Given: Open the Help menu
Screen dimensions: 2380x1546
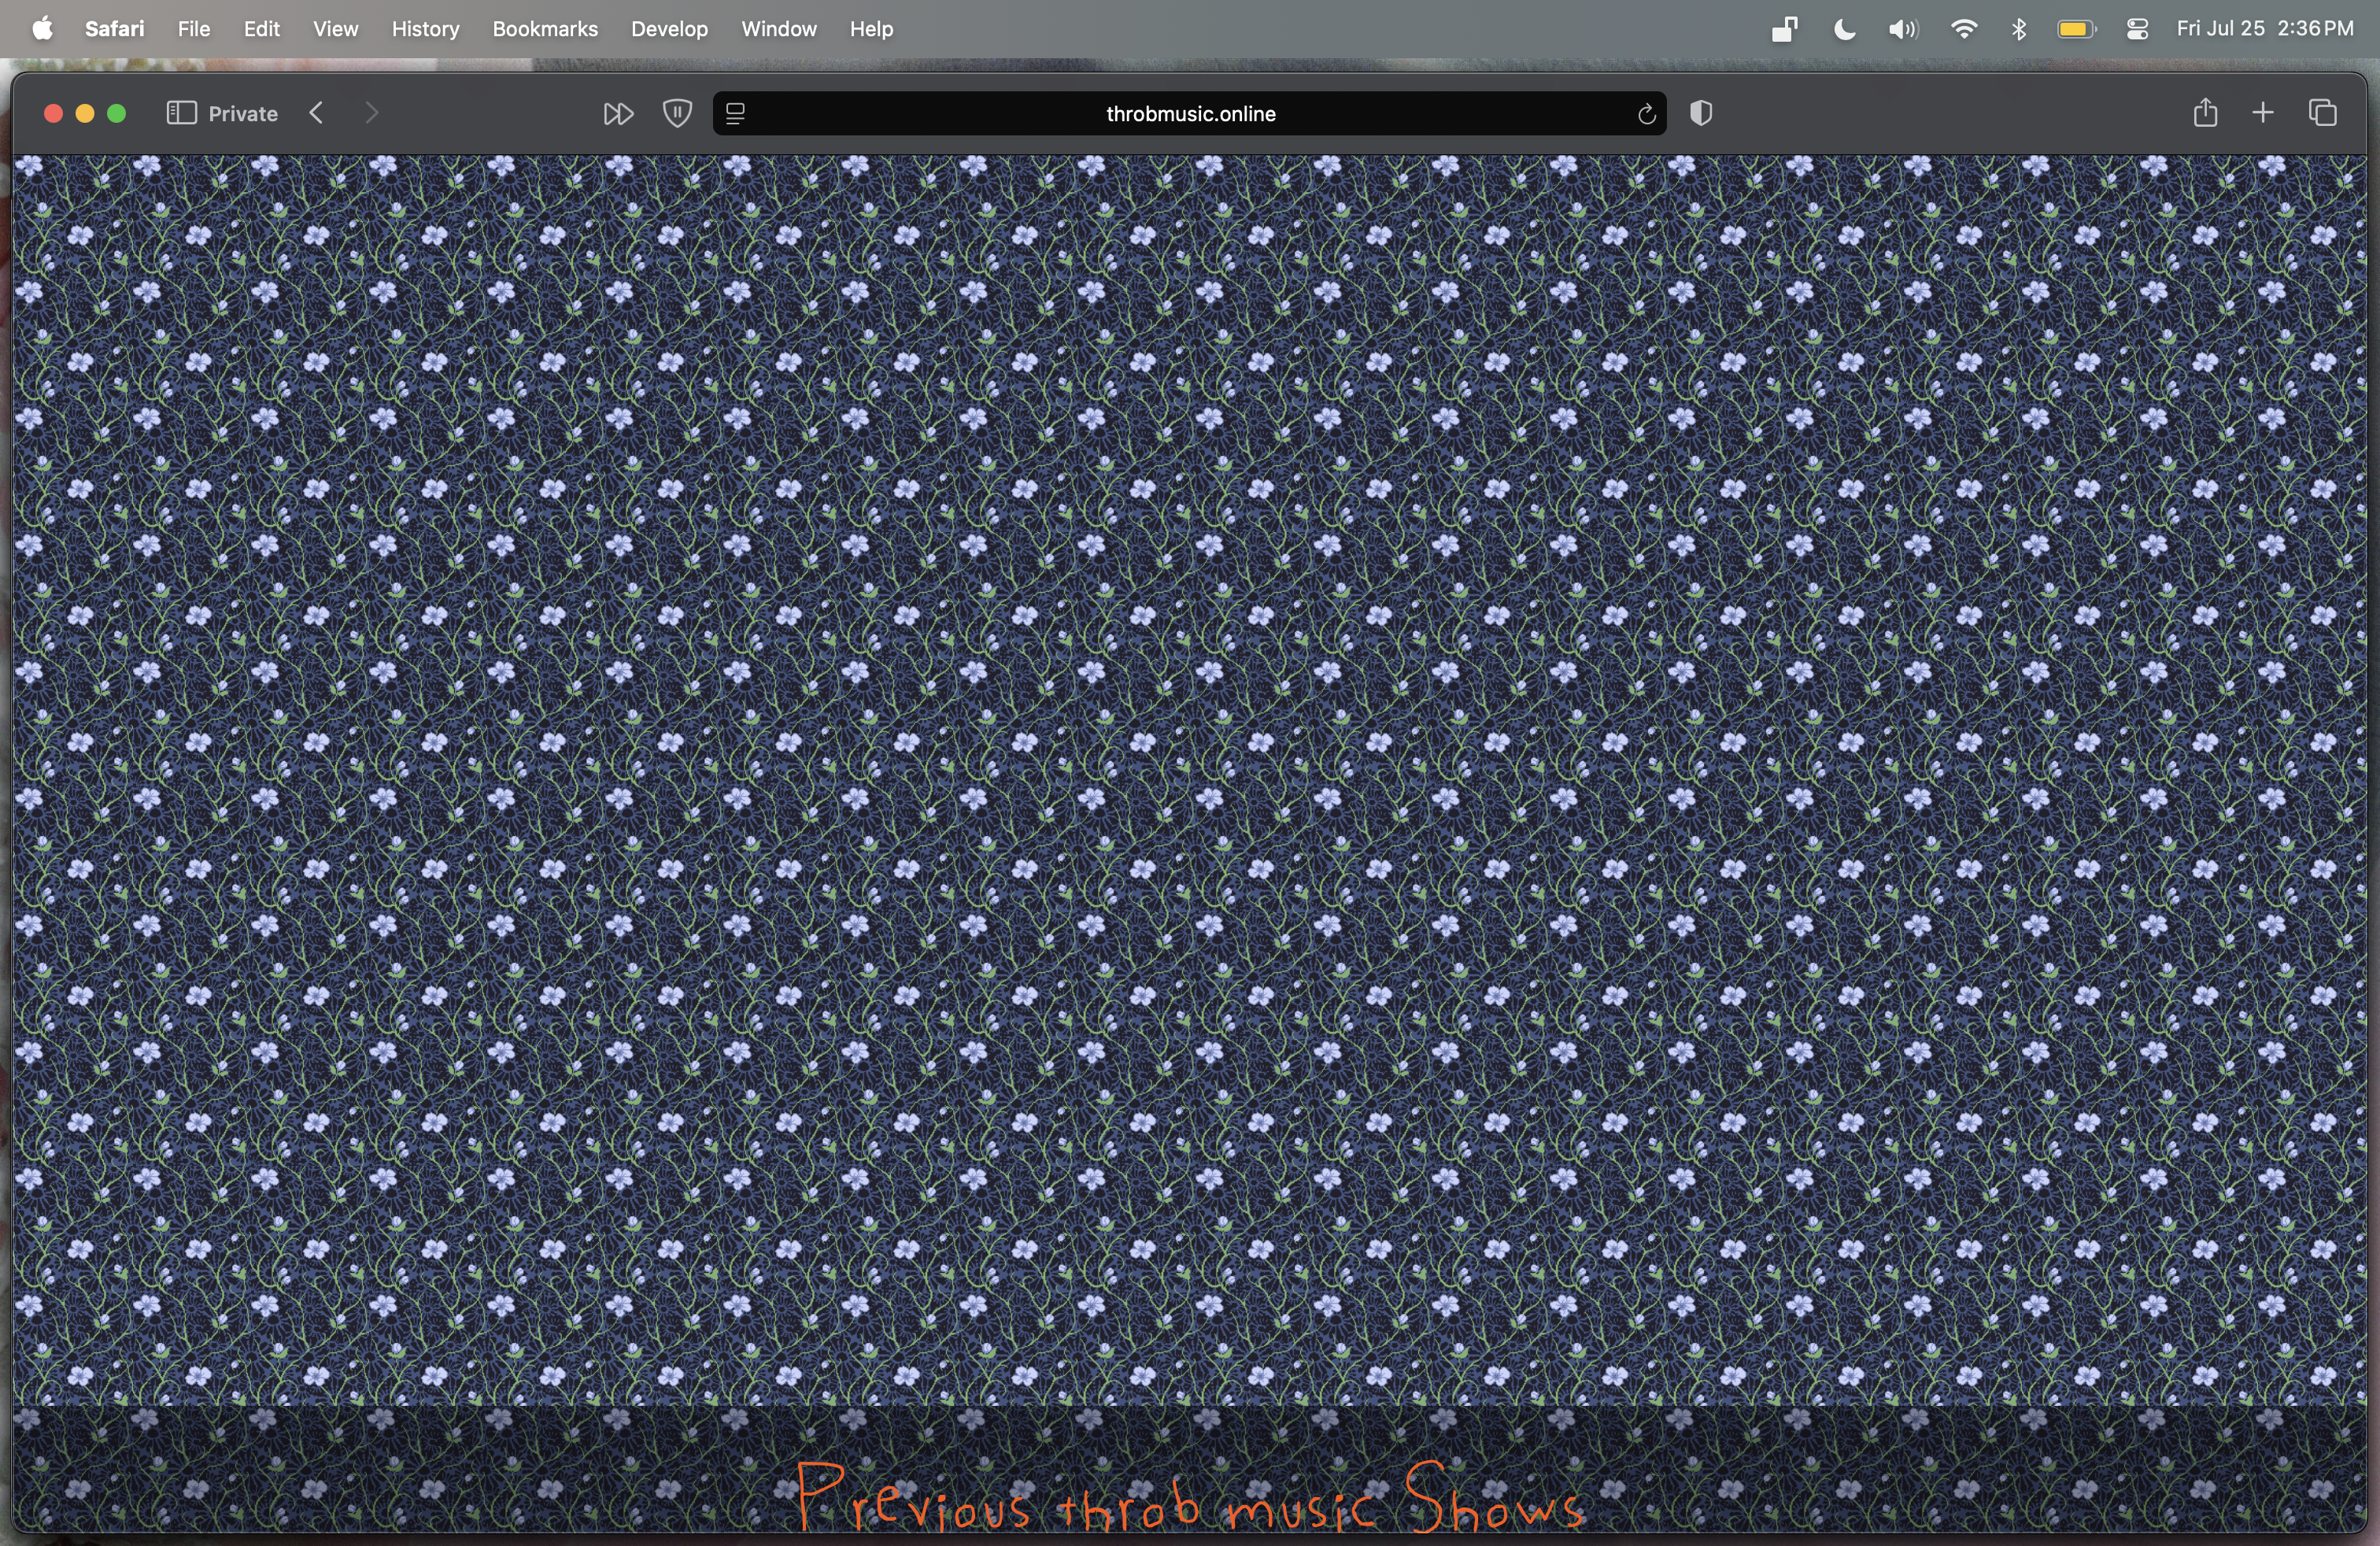Looking at the screenshot, I should 871,29.
